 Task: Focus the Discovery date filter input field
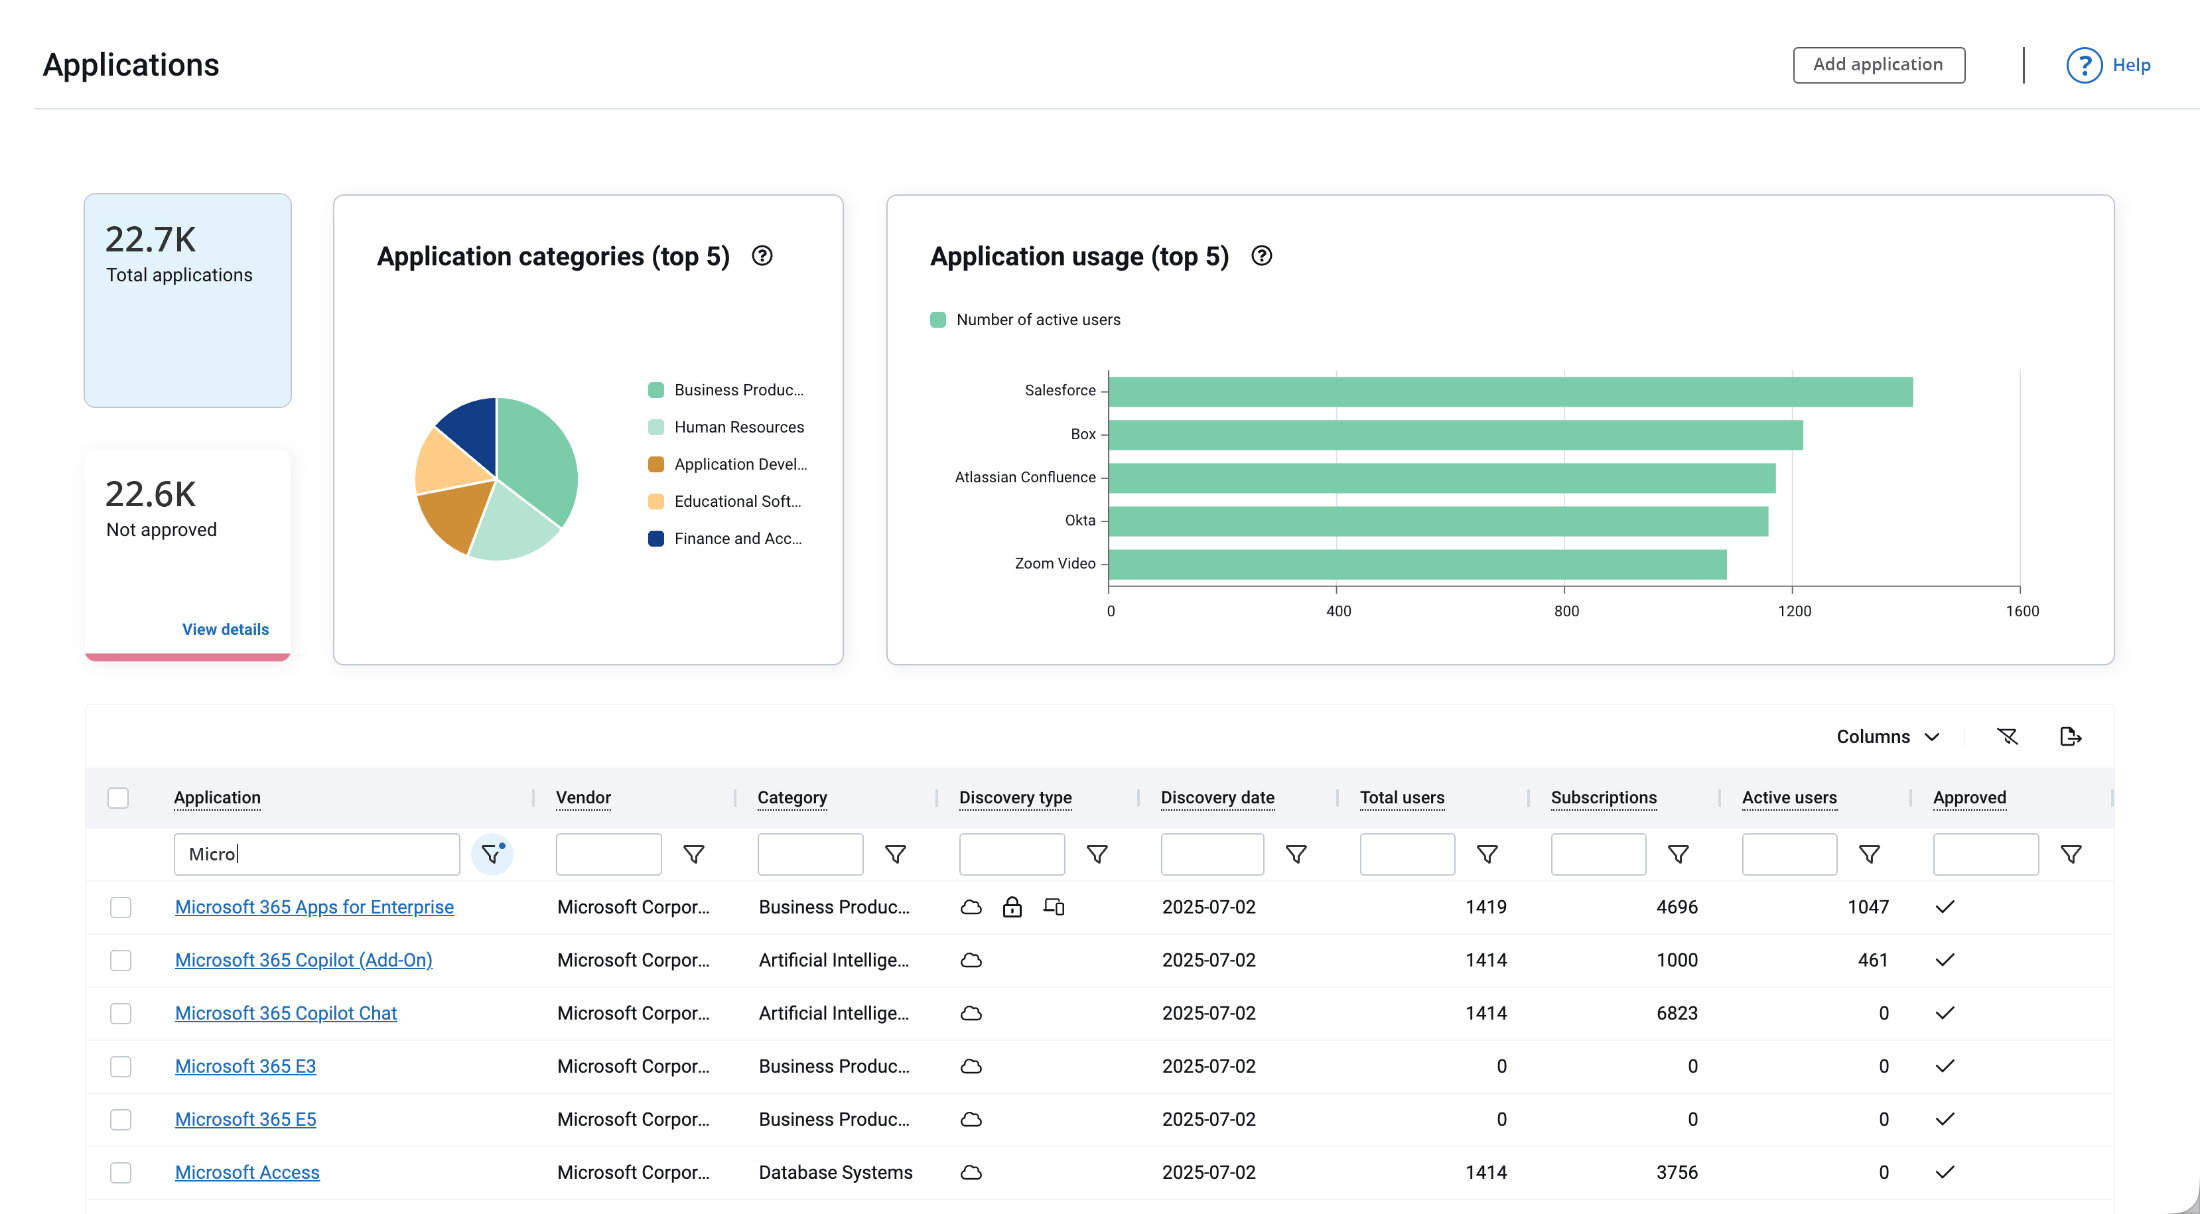[1212, 854]
